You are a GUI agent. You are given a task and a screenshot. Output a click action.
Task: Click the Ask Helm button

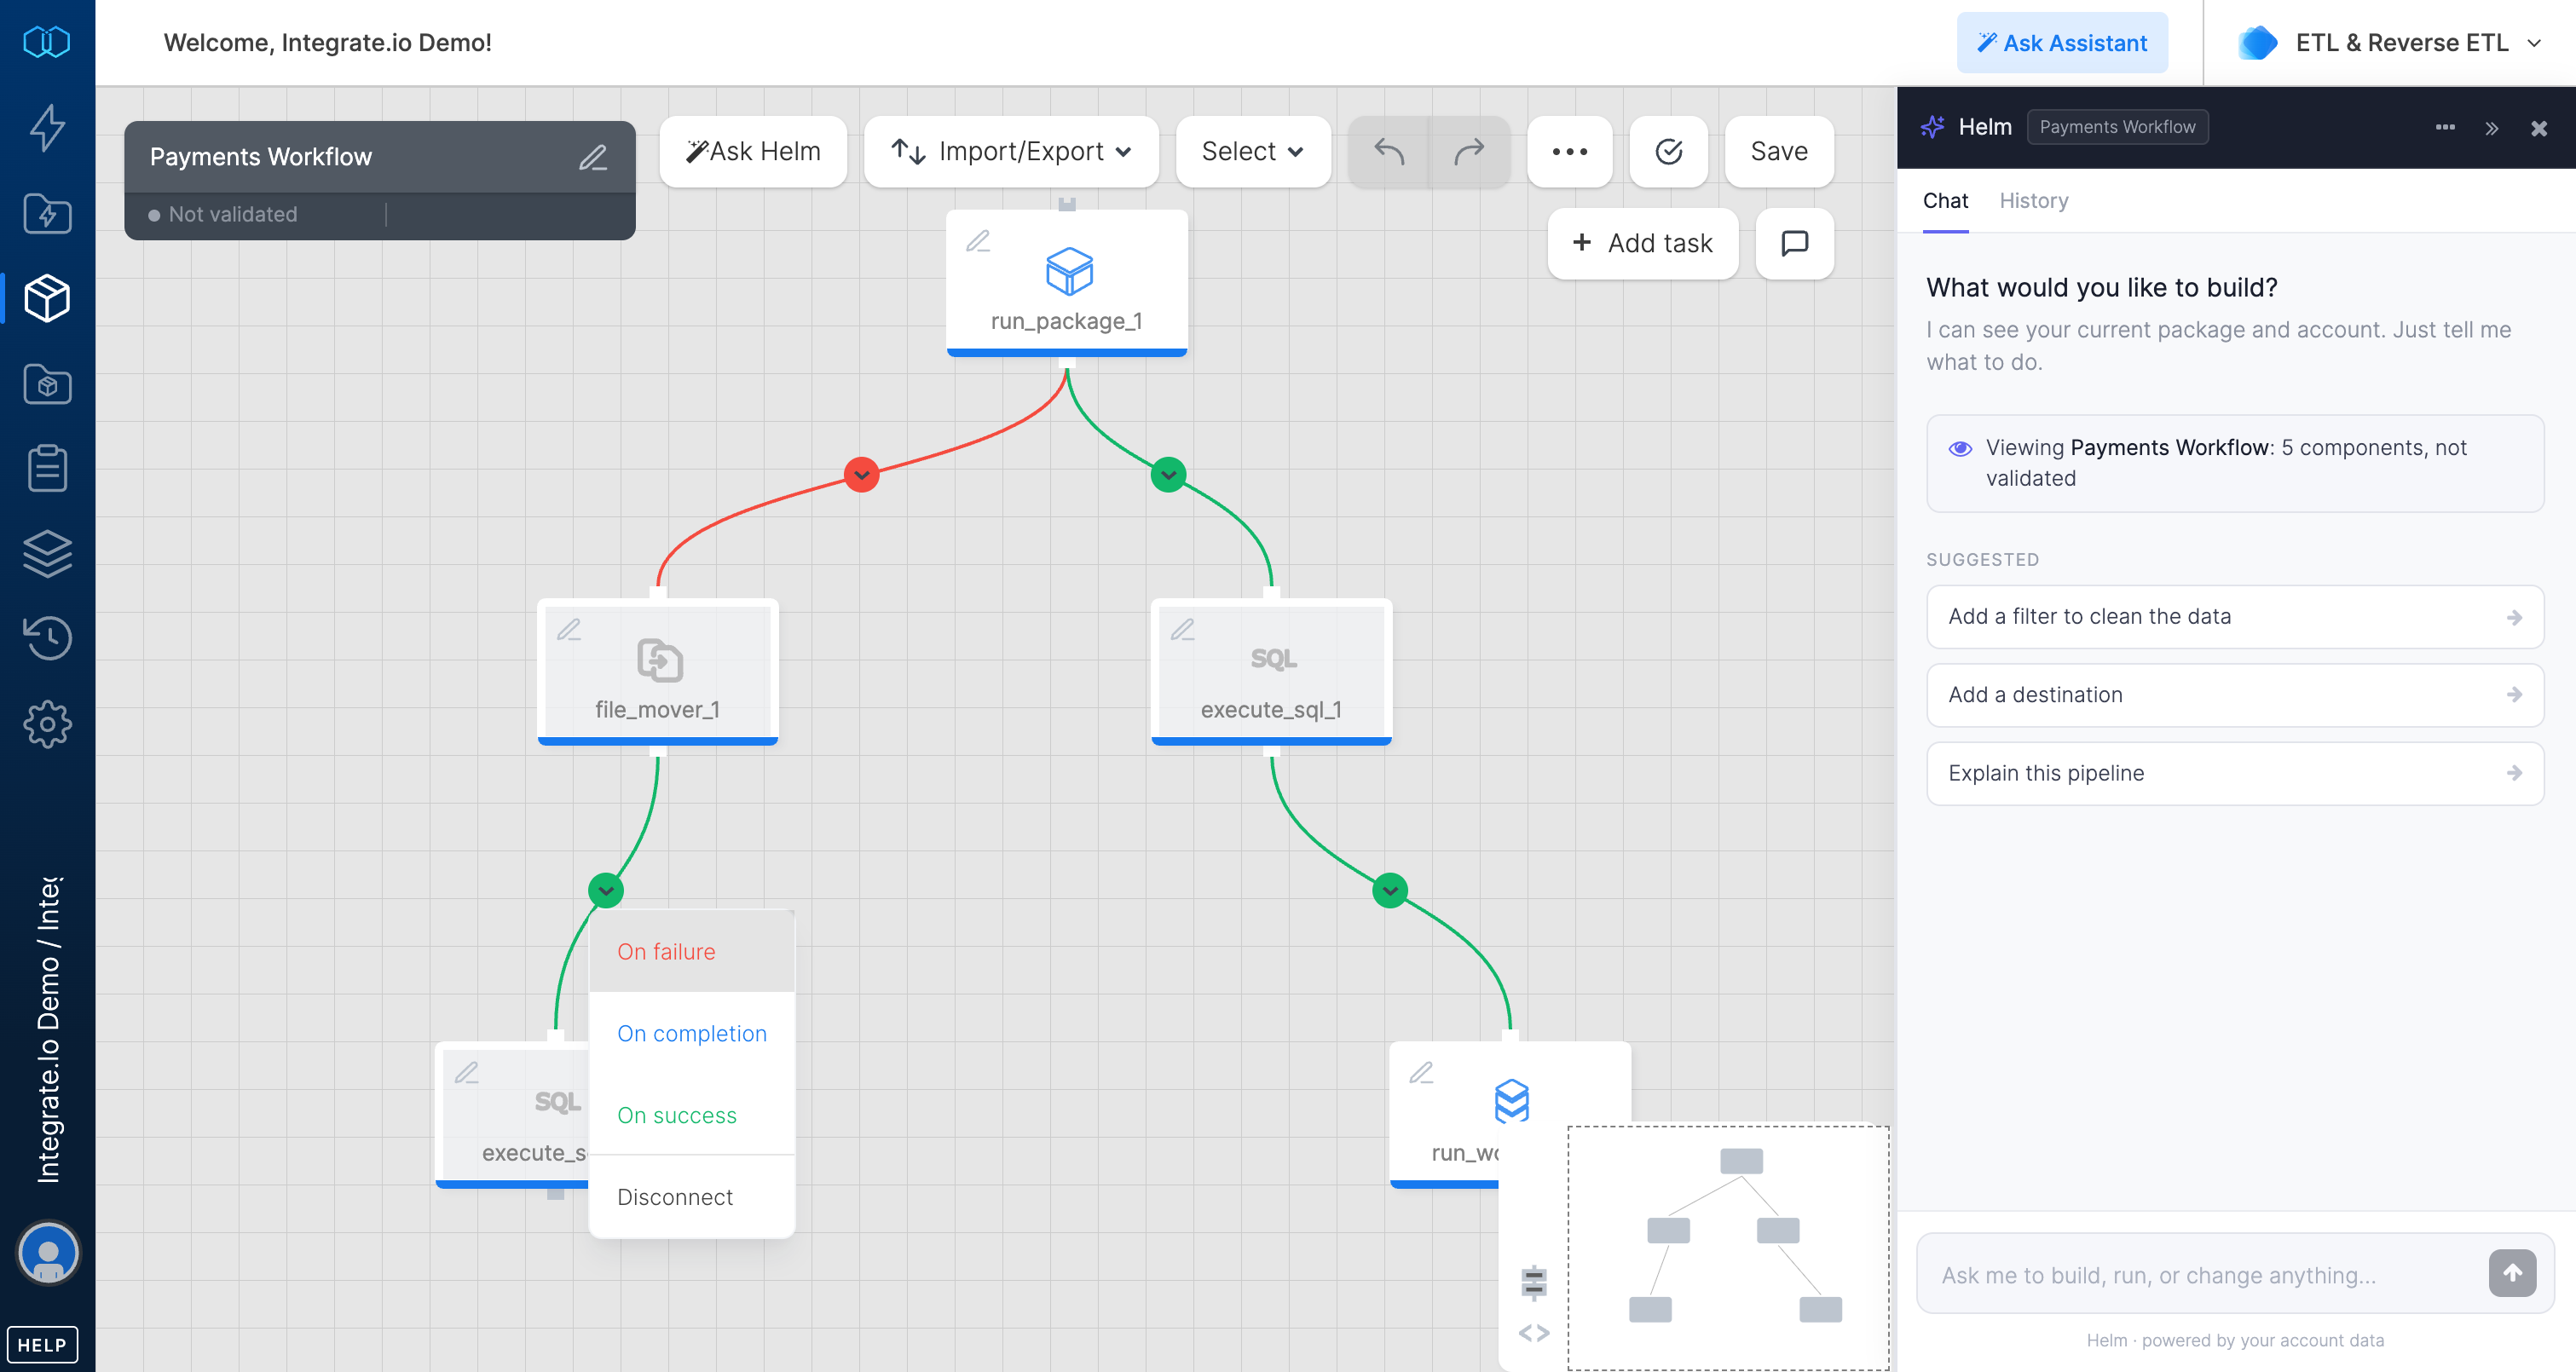[x=753, y=152]
